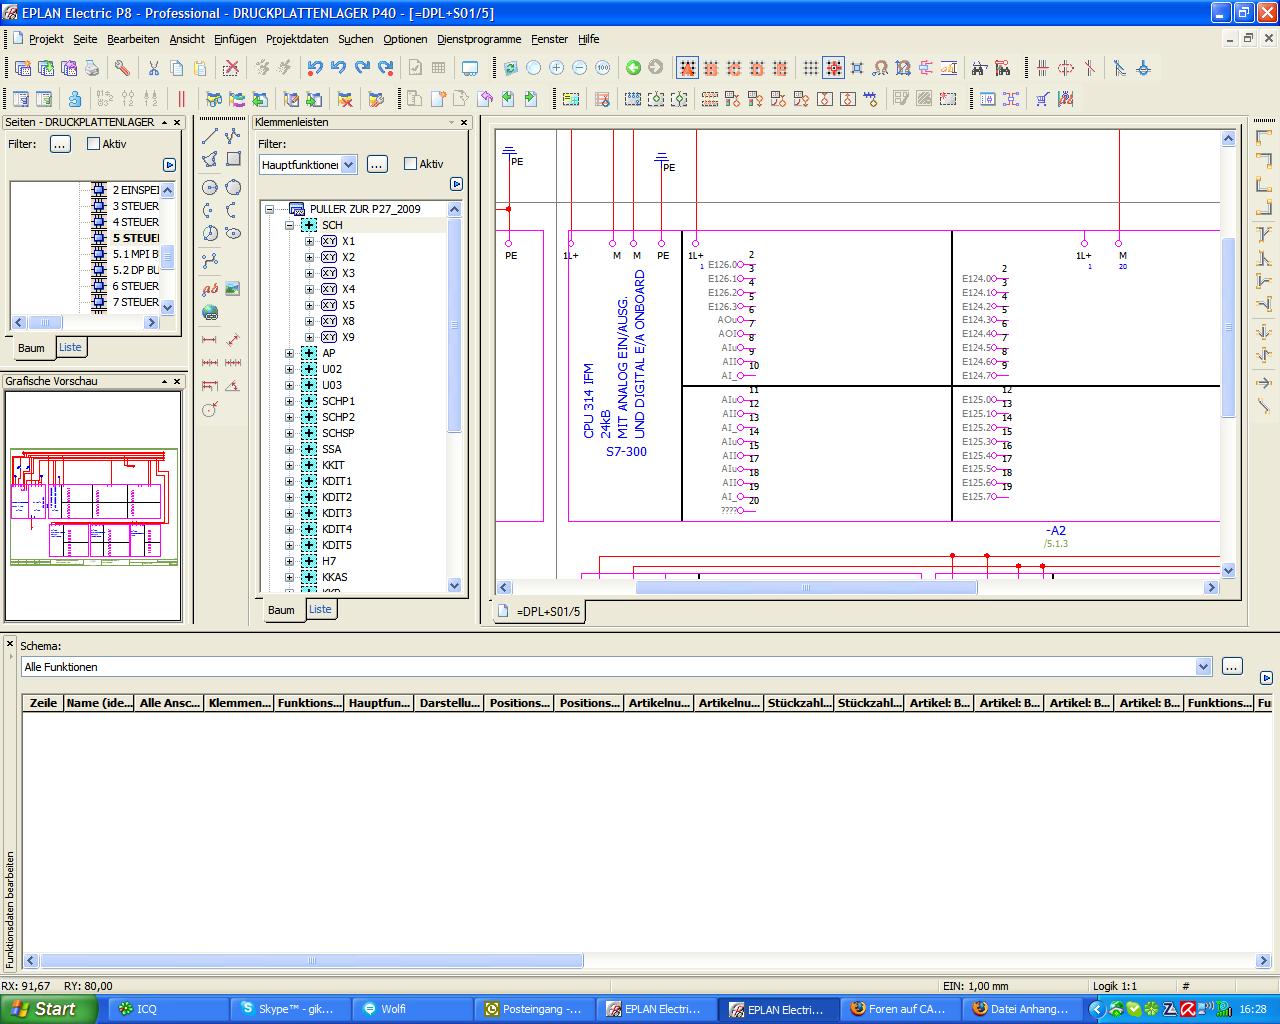This screenshot has height=1024, width=1280.
Task: Open the Projektdaten menu
Action: click(x=297, y=39)
